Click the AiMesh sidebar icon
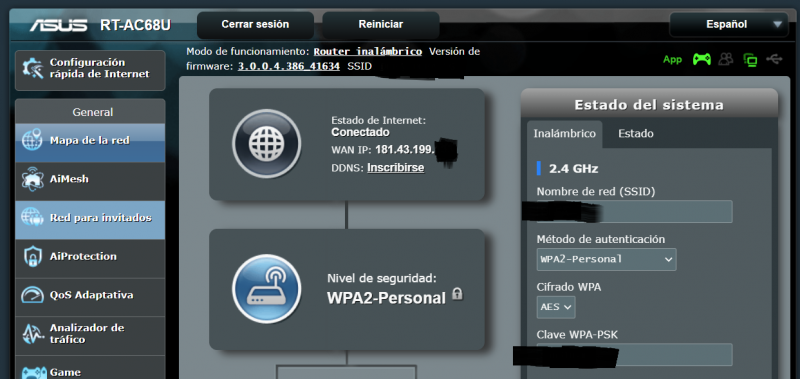 point(32,179)
